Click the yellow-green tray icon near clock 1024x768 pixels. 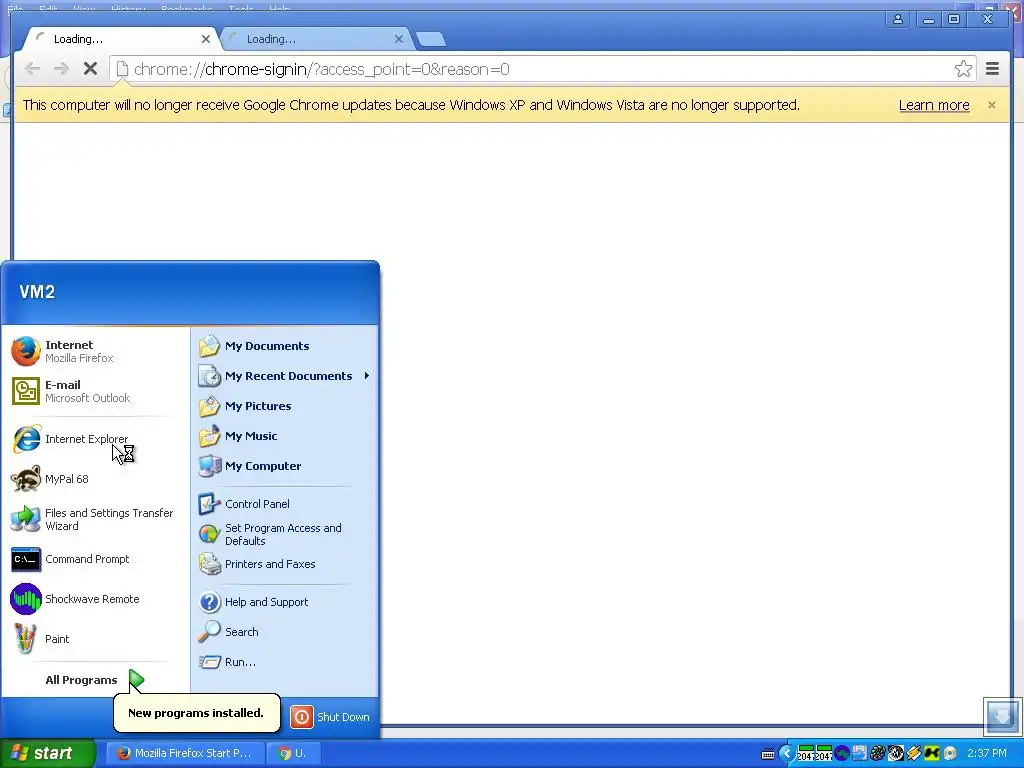click(932, 754)
